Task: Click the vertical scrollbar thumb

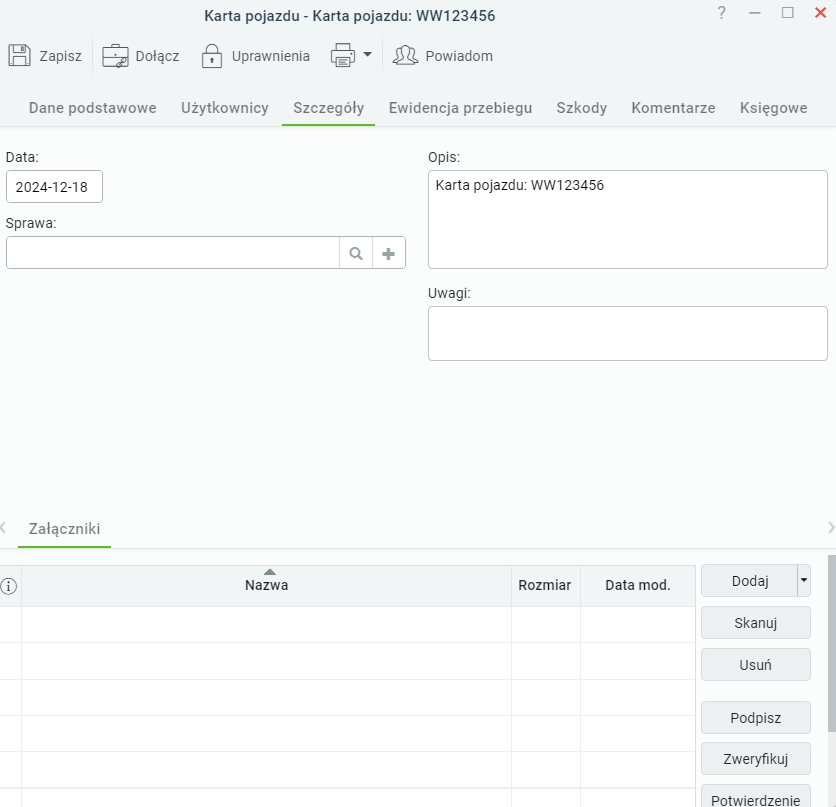Action: click(832, 643)
